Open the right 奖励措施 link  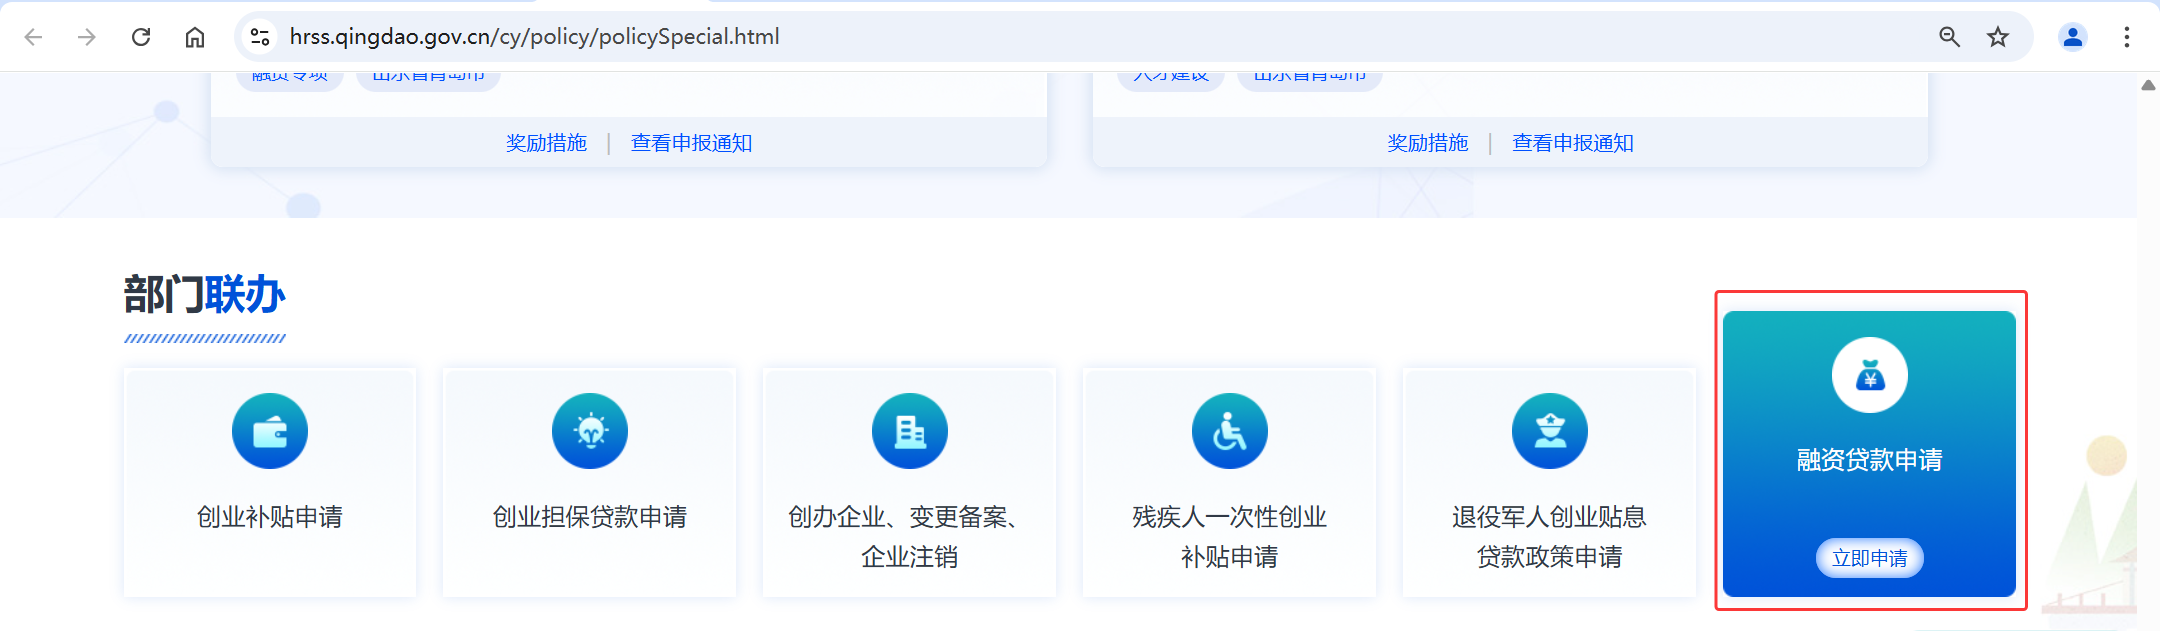click(x=1427, y=143)
